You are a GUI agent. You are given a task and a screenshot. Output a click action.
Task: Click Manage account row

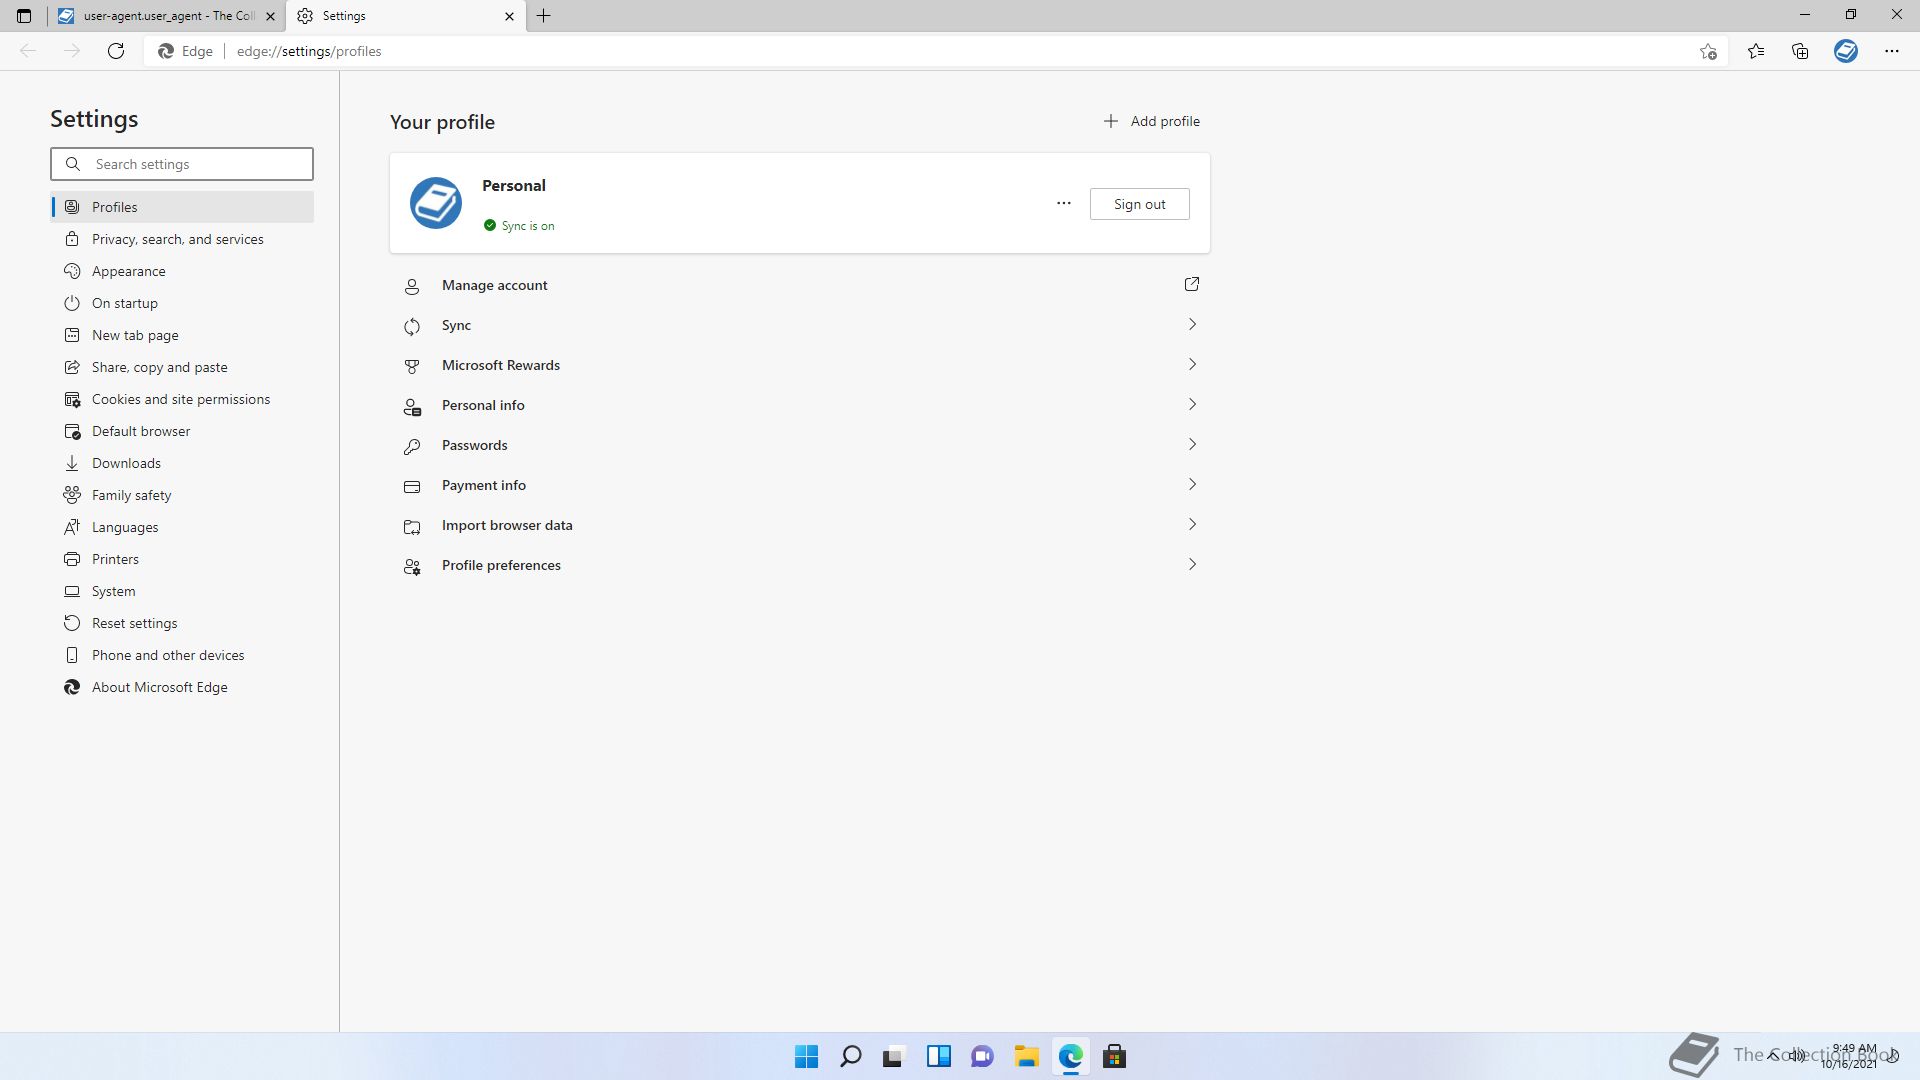click(800, 285)
